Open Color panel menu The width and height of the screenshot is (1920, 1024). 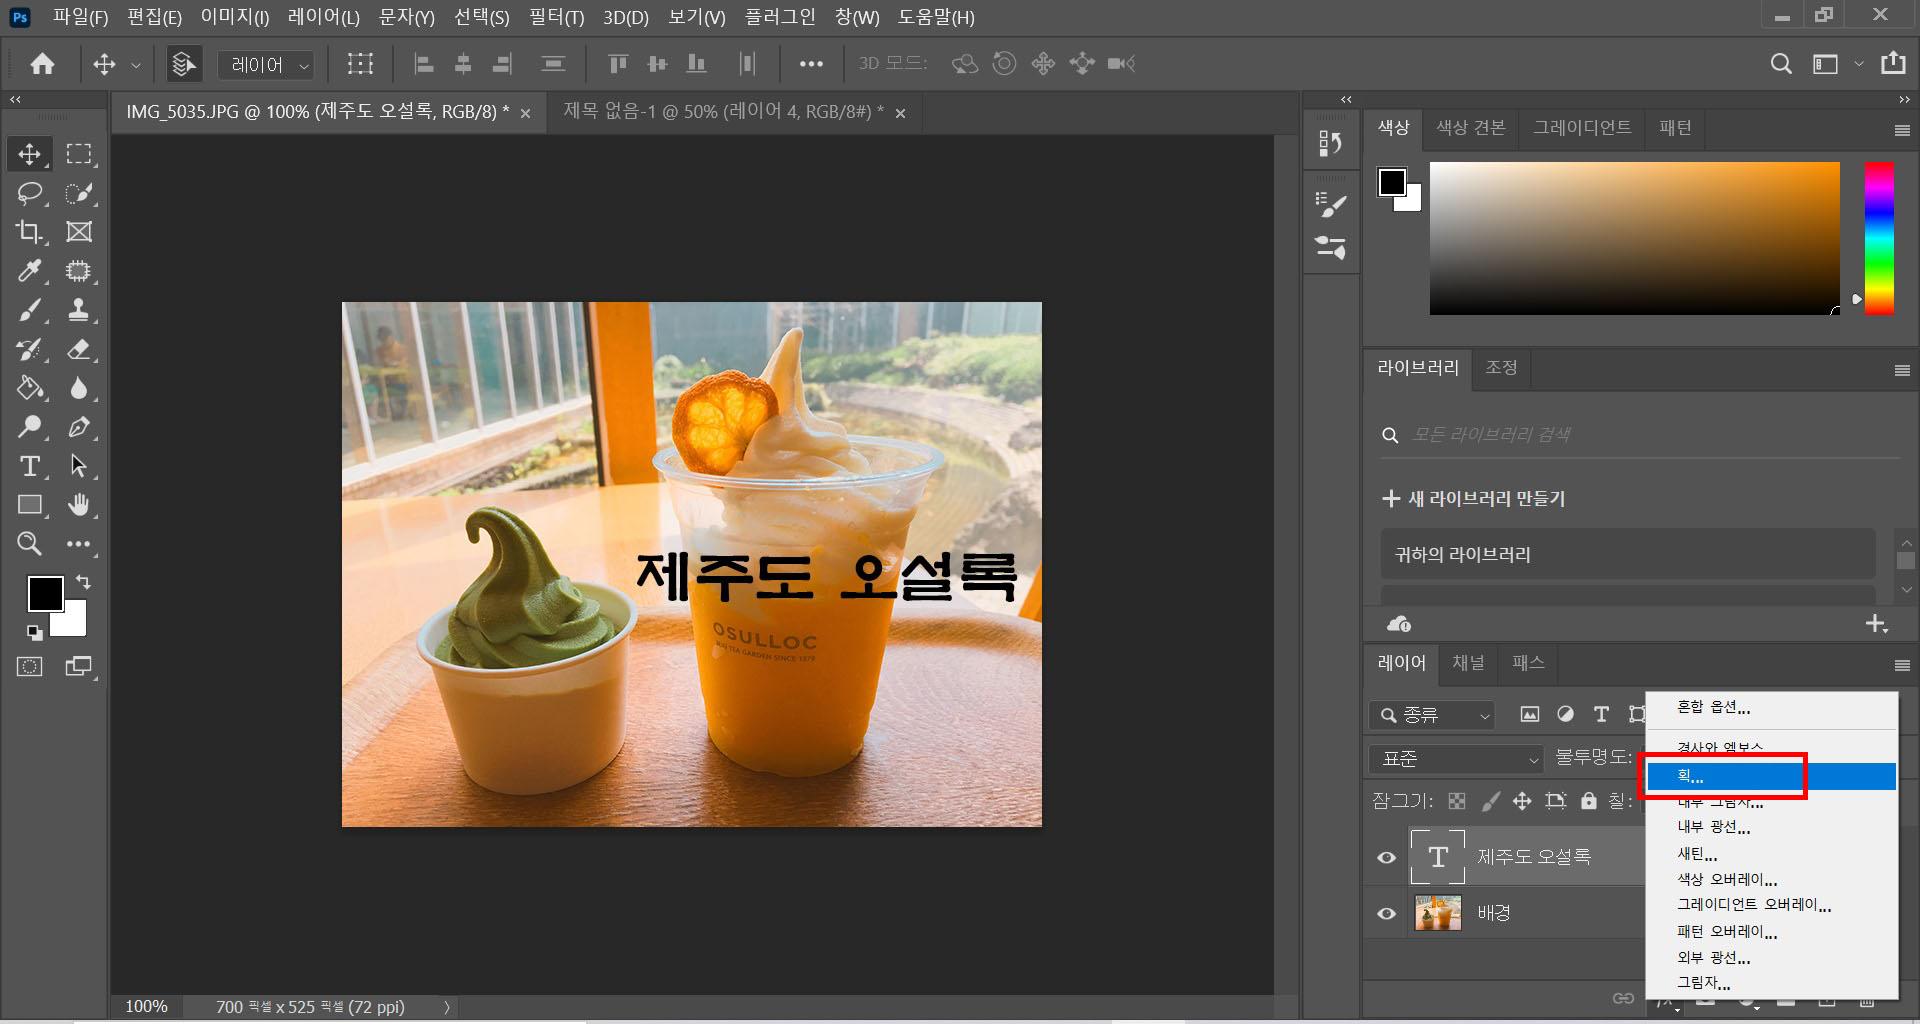[x=1902, y=130]
